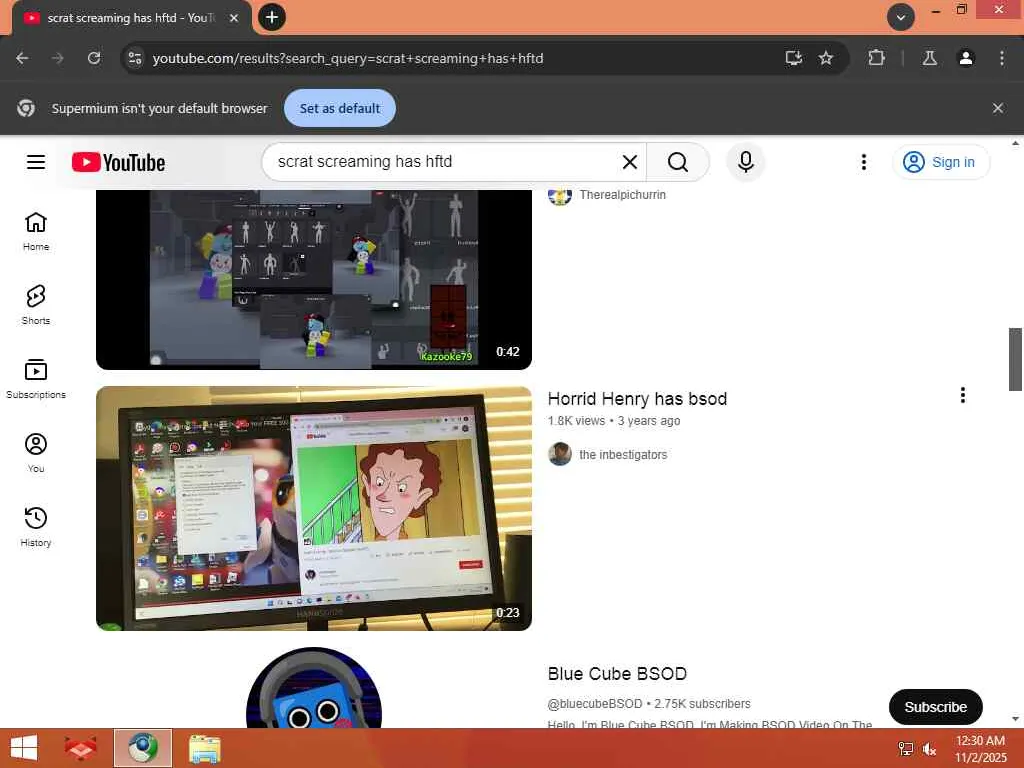Open Horrid Henry has bsod video title

(637, 398)
